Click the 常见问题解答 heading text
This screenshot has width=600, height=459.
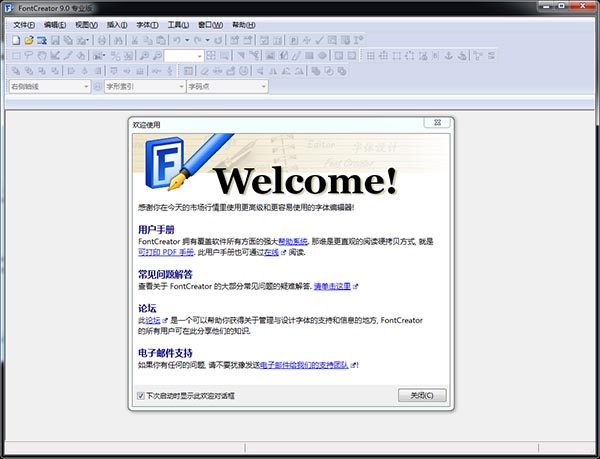pos(165,274)
